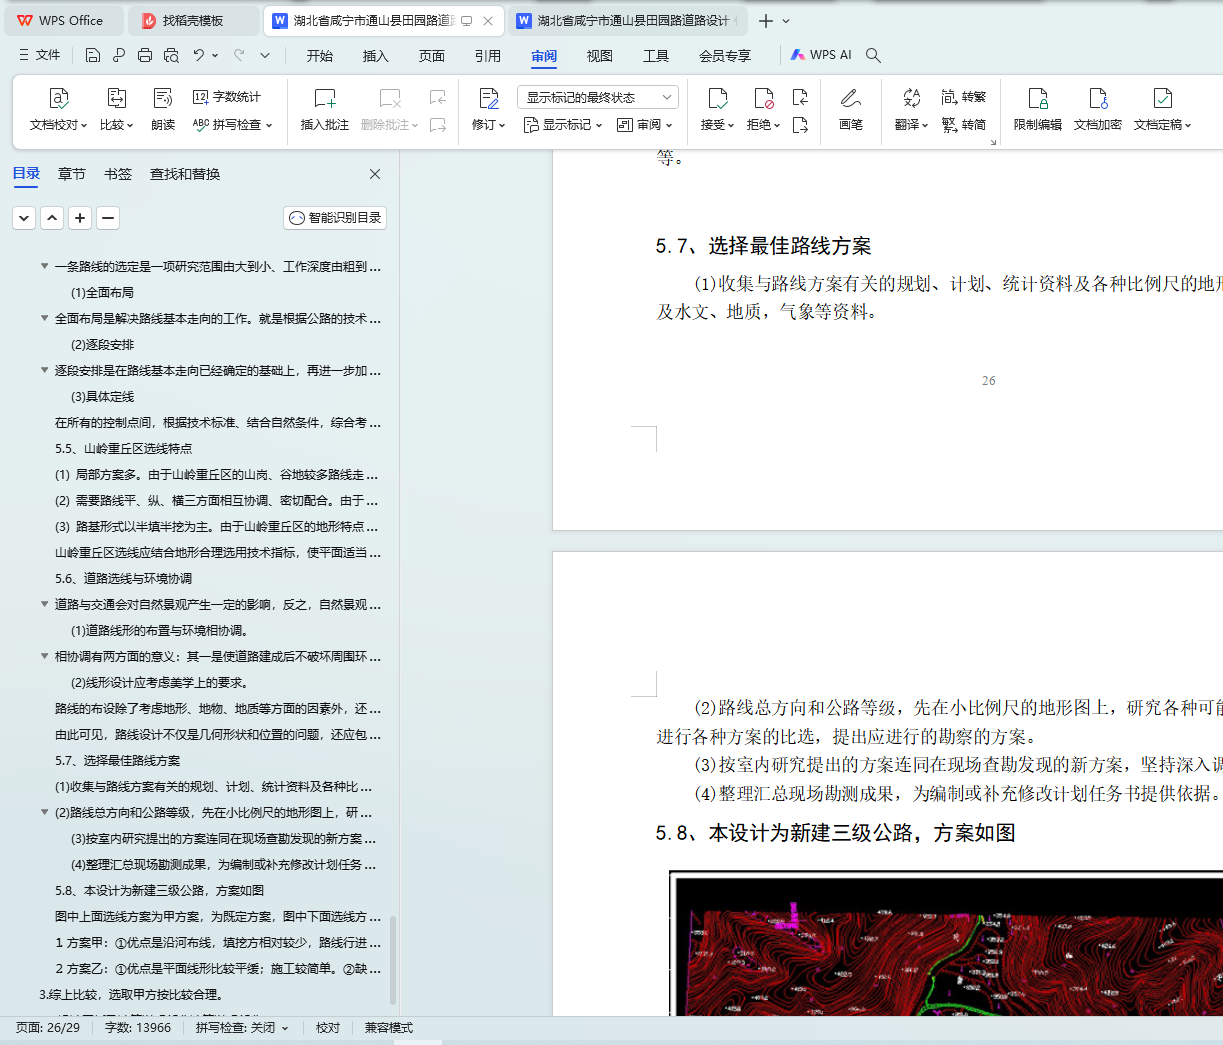Screen dimensions: 1223x1045
Task: Go to 5.8、本设计为新建三级公路 heading in outline
Action: 159,890
